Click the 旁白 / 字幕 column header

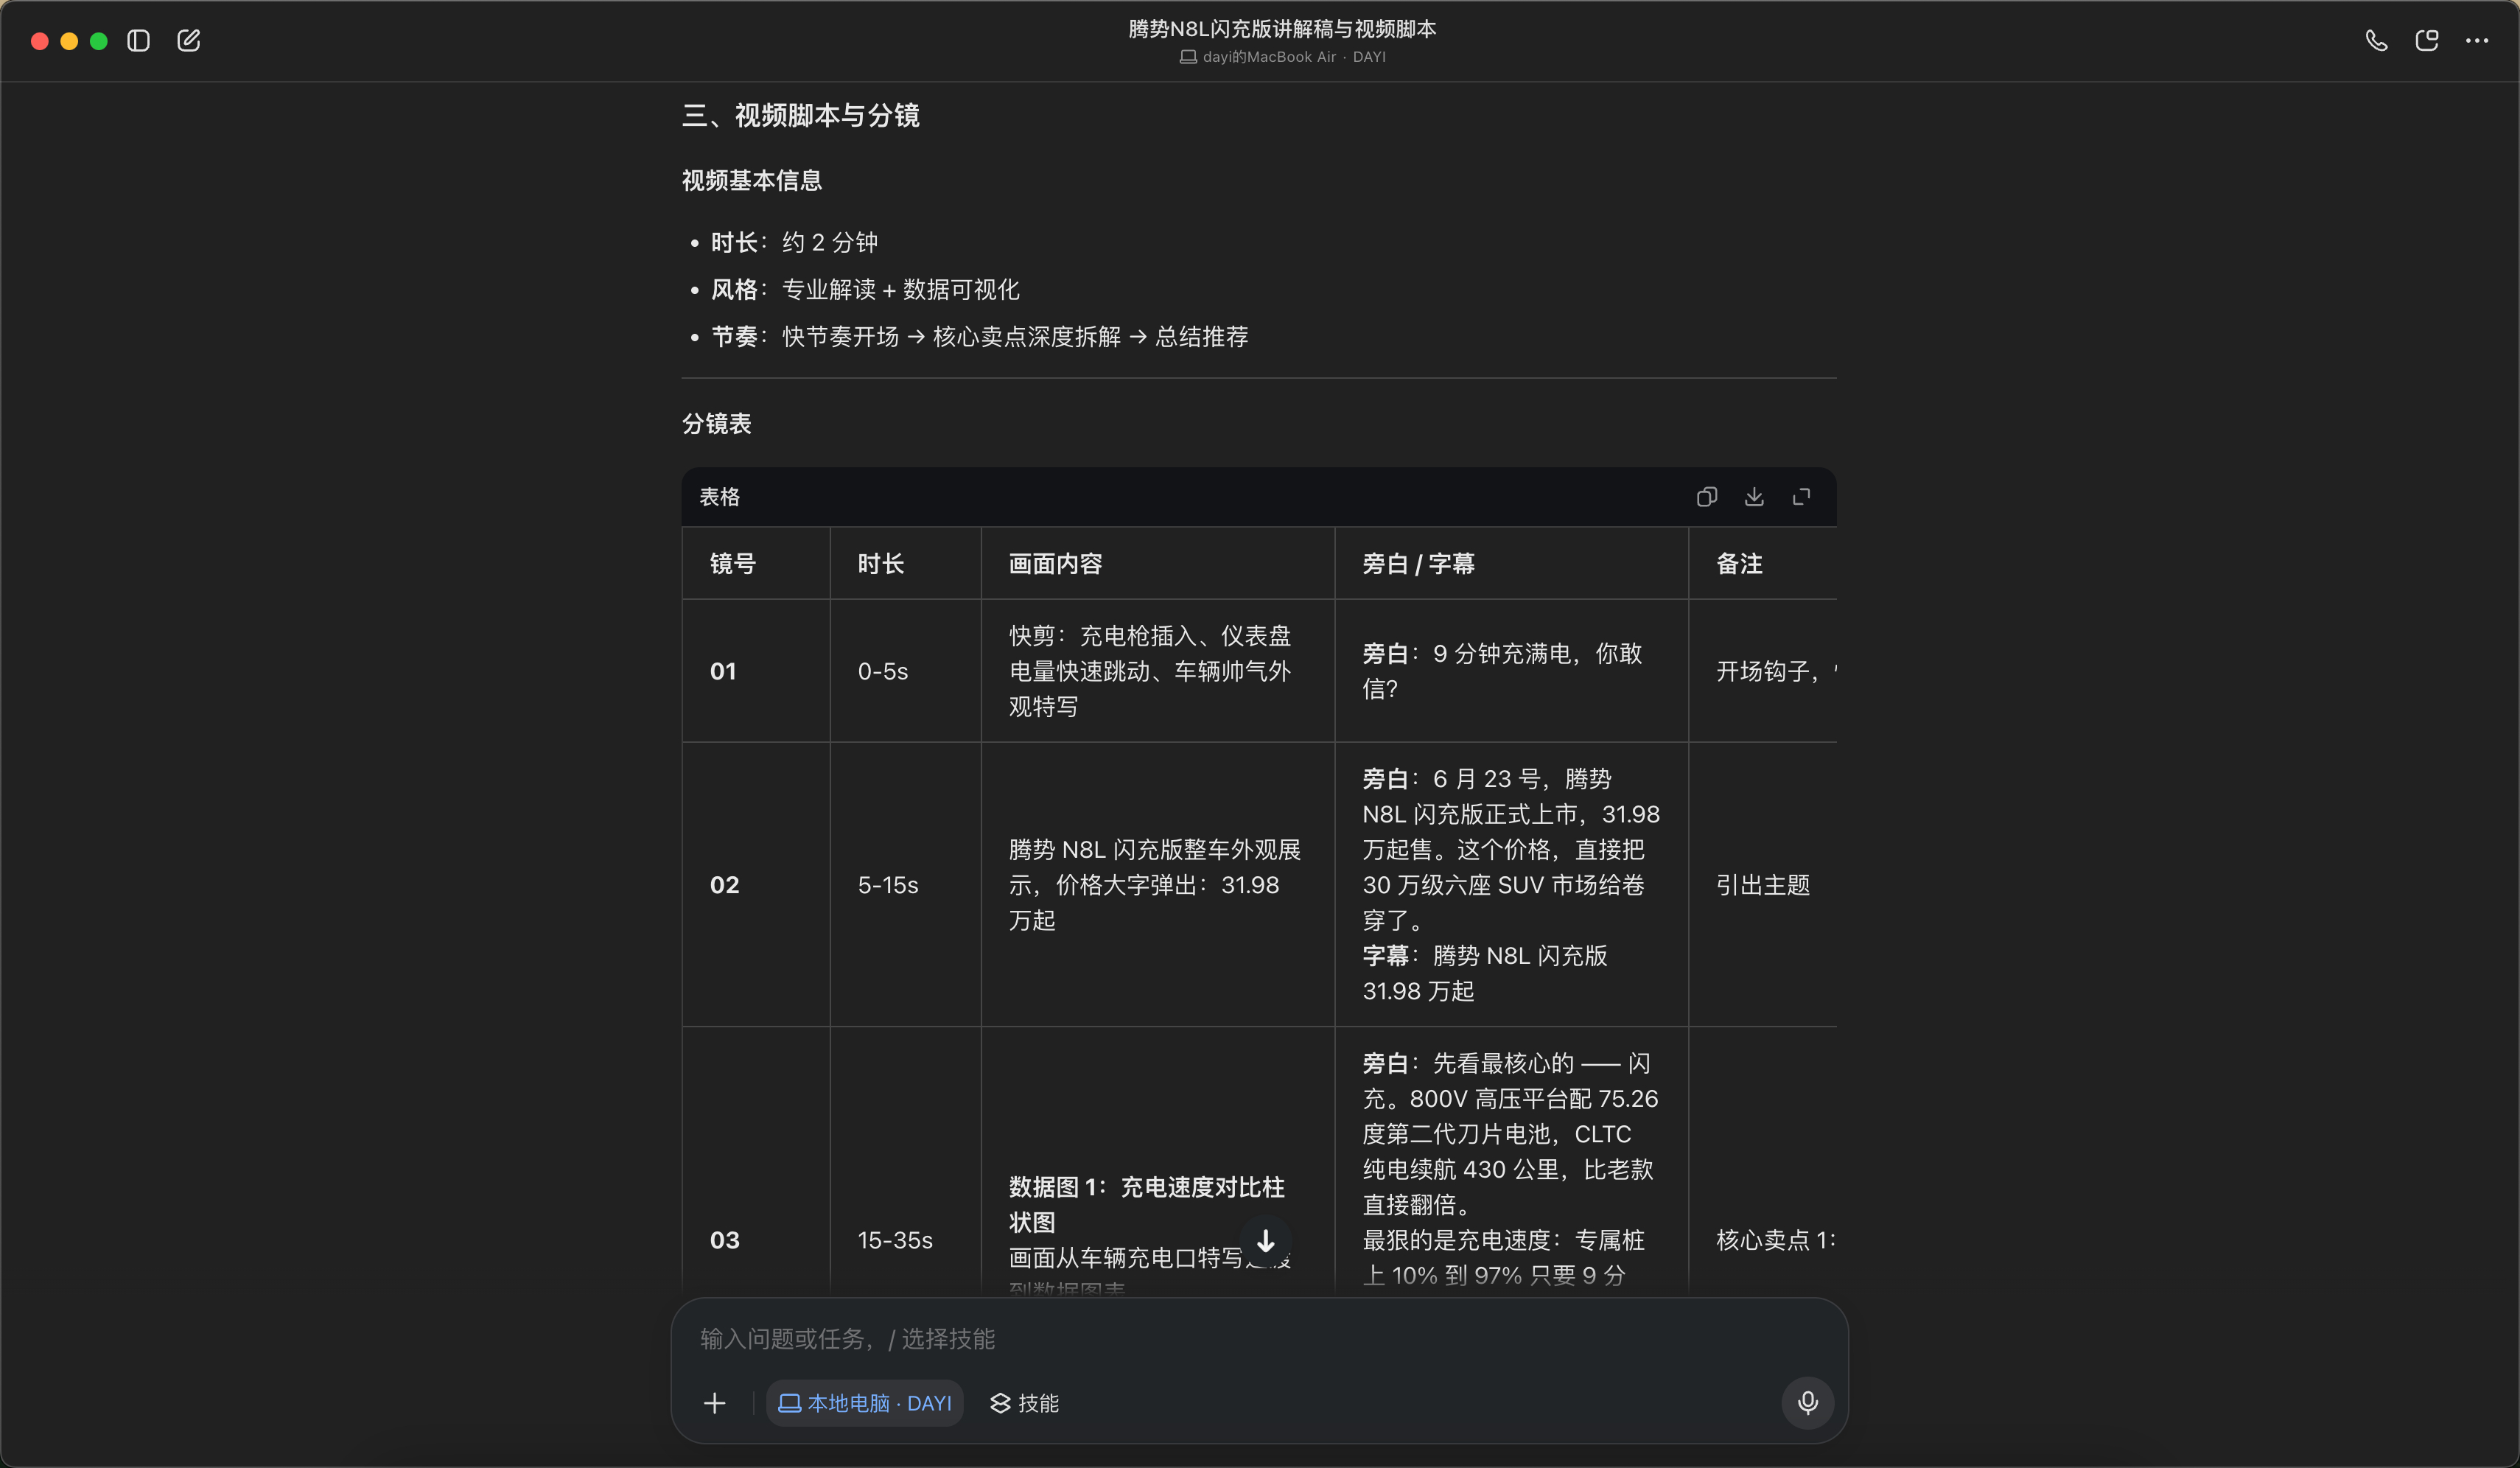pos(1511,563)
